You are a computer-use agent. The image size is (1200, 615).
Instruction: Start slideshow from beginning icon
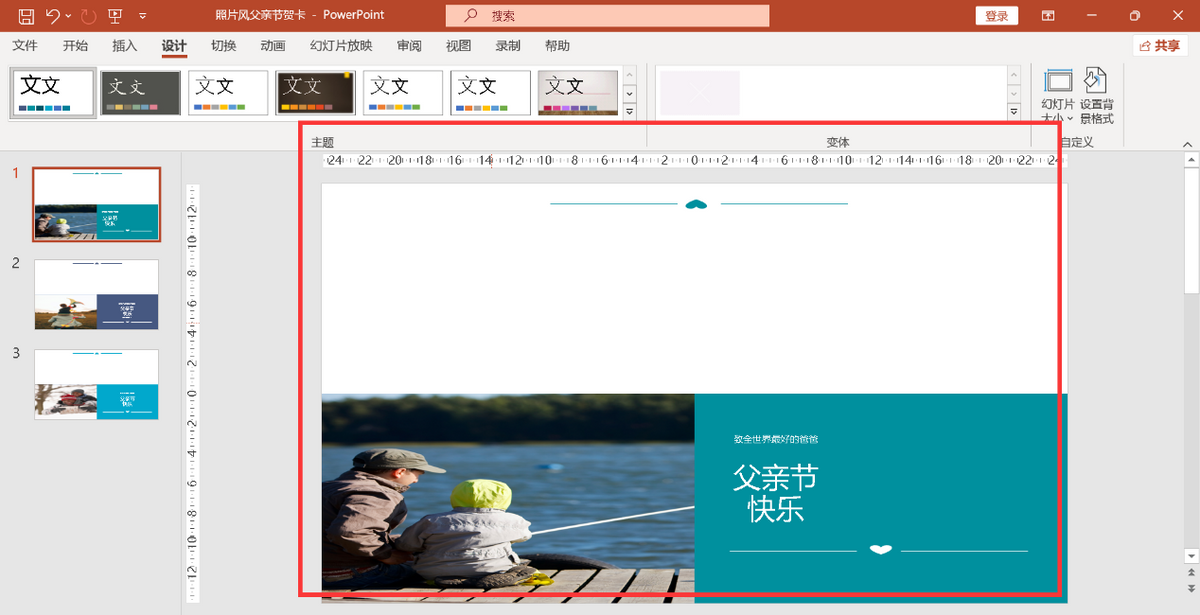(x=115, y=16)
